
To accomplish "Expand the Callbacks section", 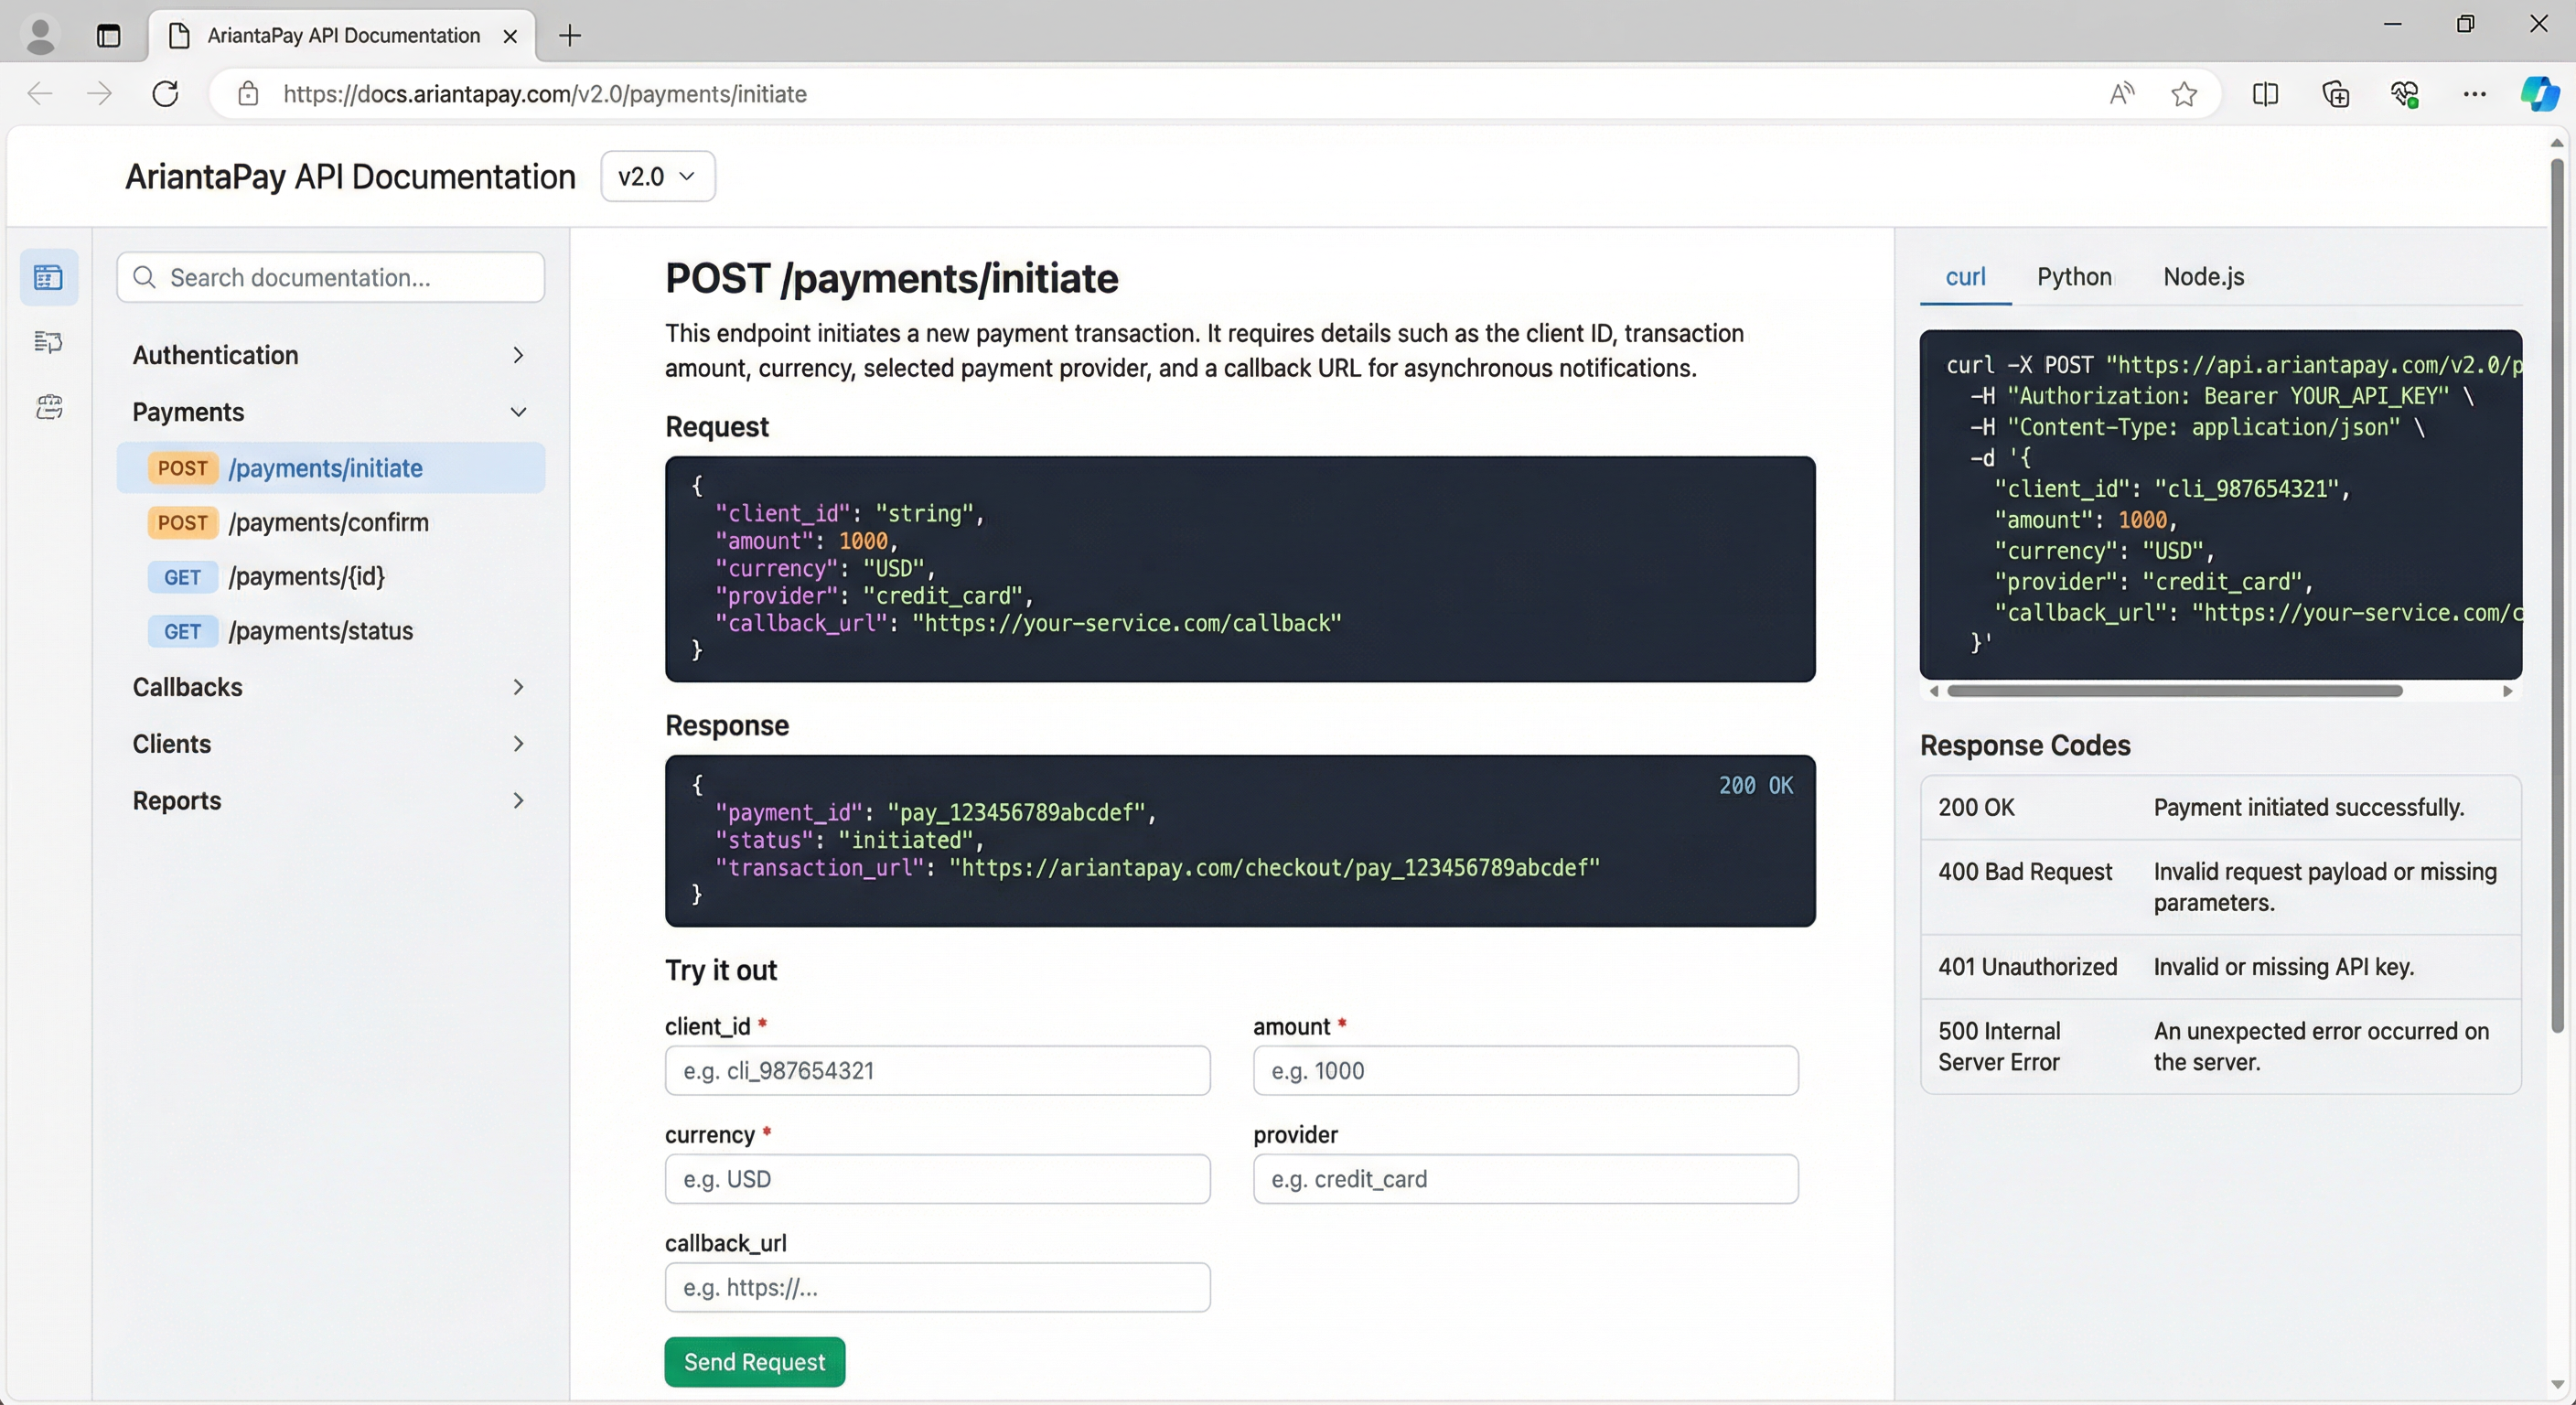I will tap(329, 687).
